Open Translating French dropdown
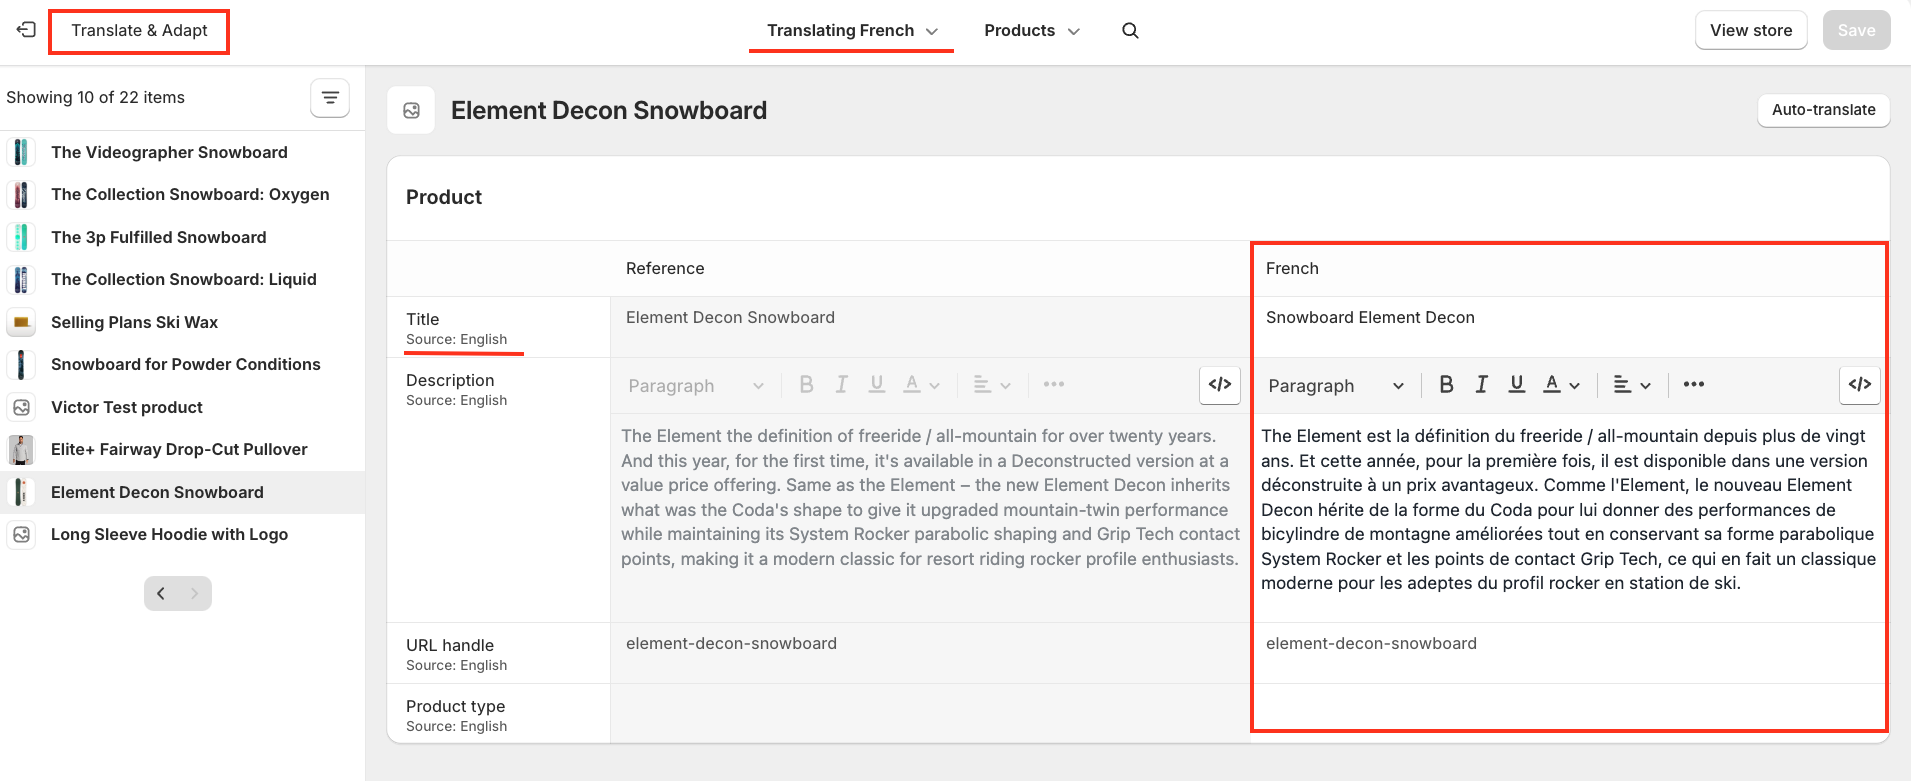The image size is (1911, 781). 852,31
